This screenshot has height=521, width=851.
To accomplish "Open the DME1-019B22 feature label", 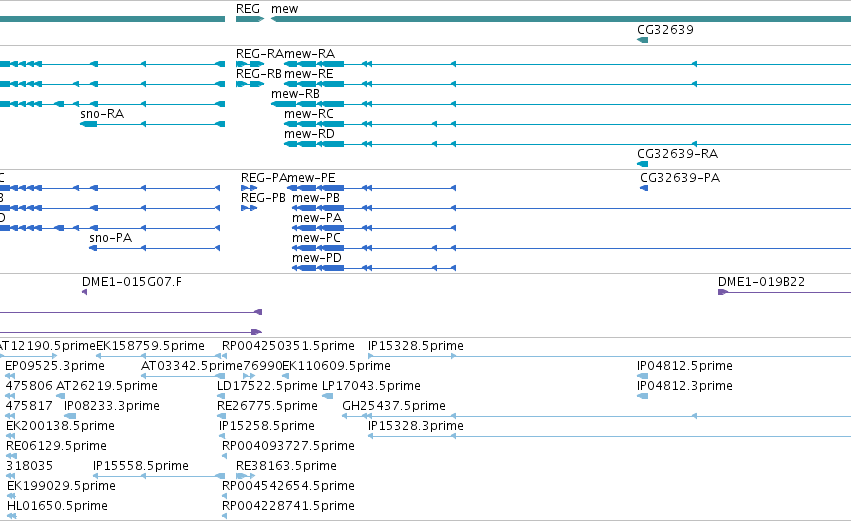I will pos(761,282).
